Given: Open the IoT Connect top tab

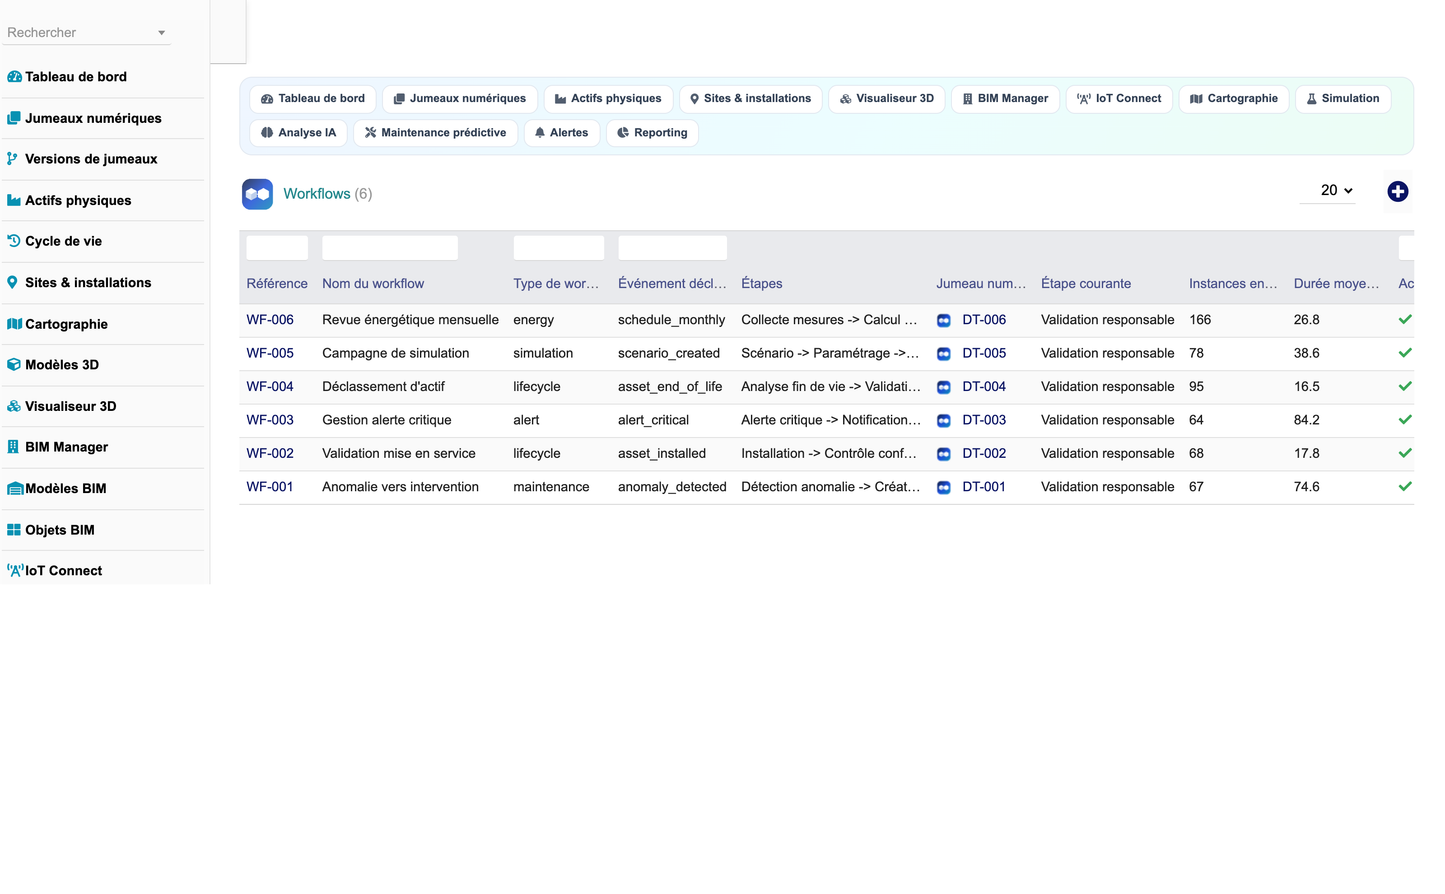Looking at the screenshot, I should pyautogui.click(x=1119, y=99).
